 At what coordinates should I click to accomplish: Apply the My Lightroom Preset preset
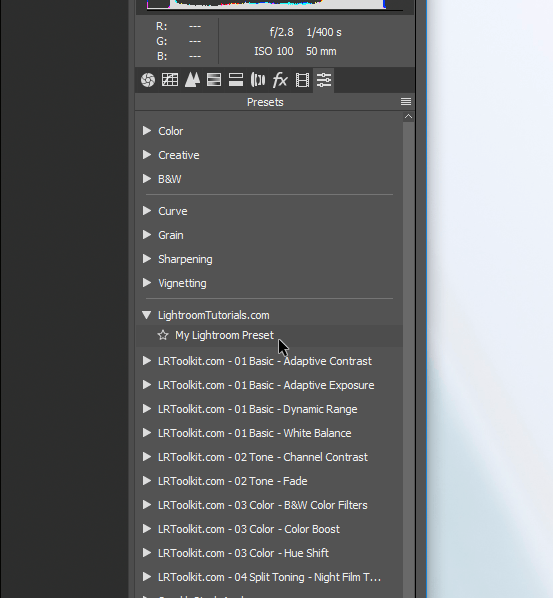point(224,335)
